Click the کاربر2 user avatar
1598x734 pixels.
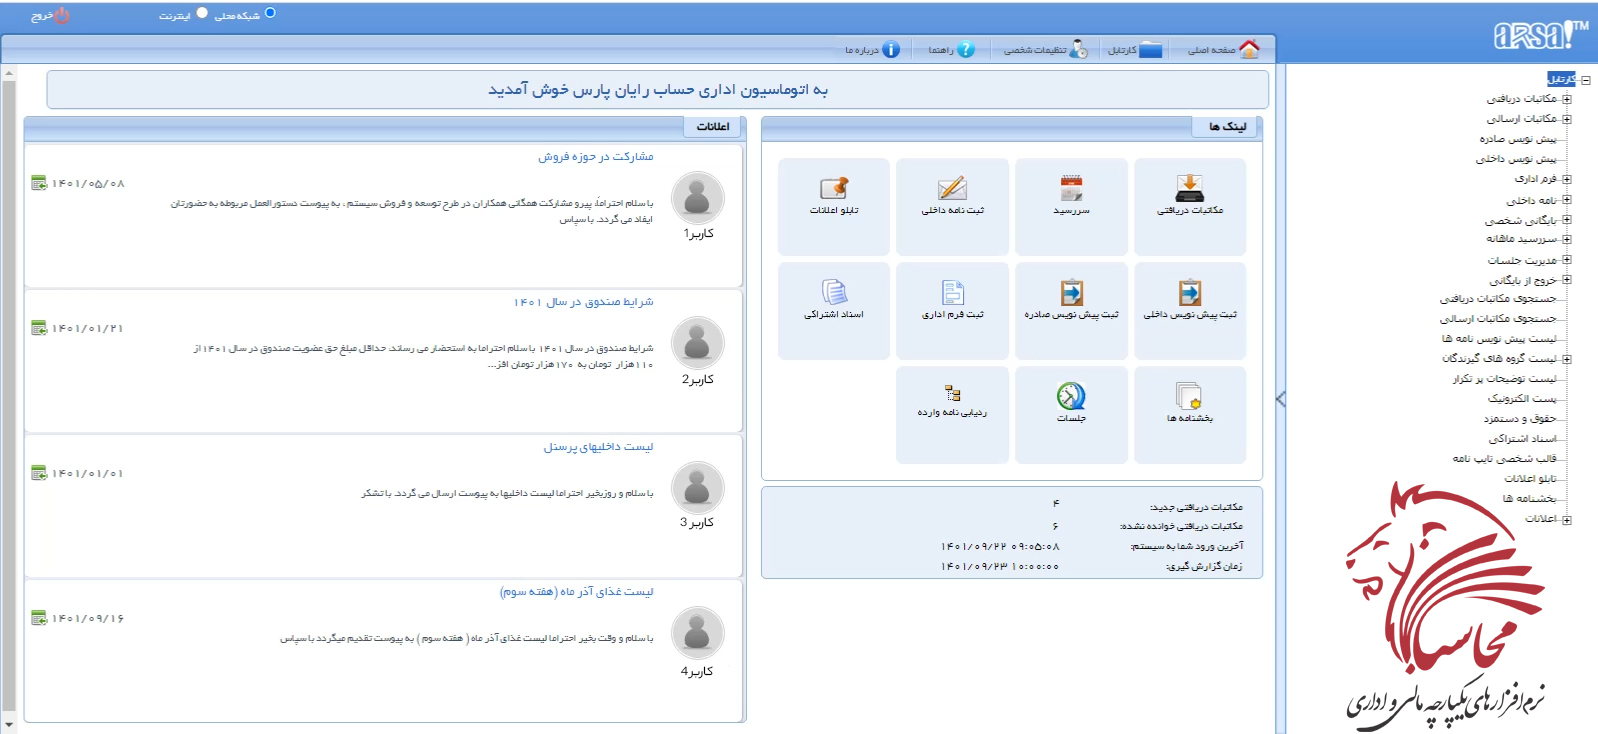click(697, 343)
